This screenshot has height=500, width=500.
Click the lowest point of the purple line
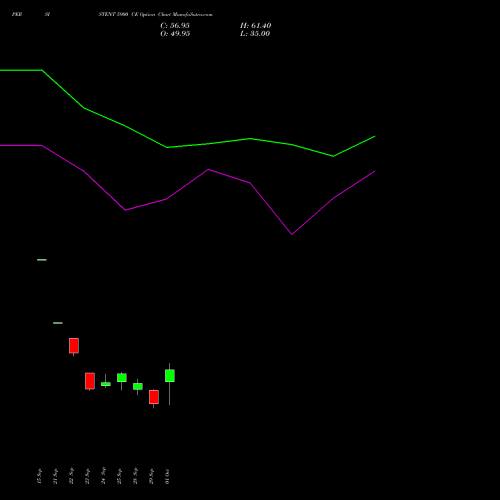click(292, 234)
